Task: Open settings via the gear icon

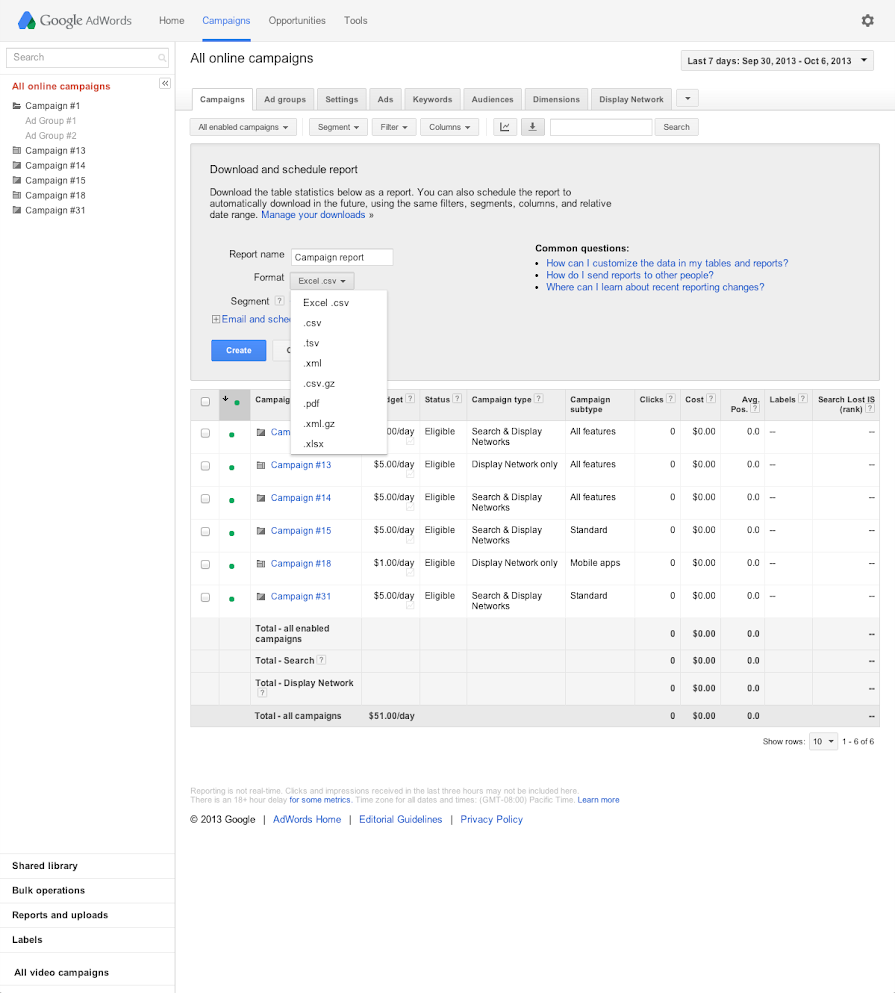Action: [x=866, y=20]
